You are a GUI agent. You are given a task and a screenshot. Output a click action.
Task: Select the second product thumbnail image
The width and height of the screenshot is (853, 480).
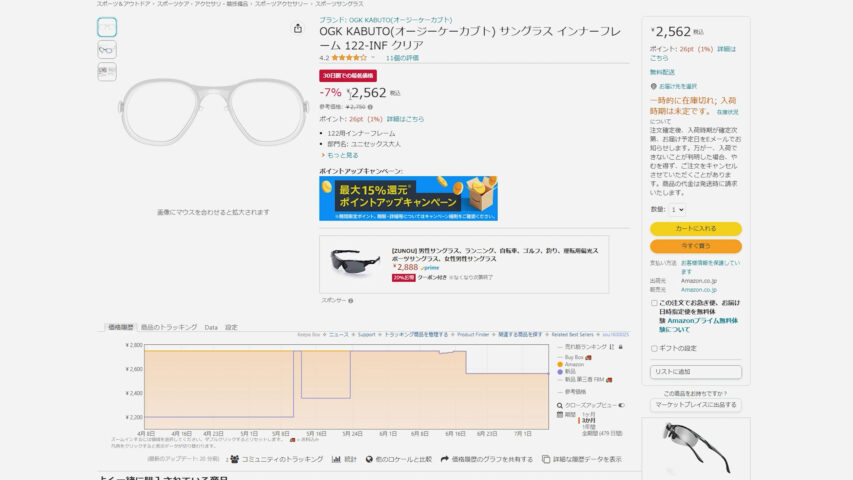click(x=107, y=49)
